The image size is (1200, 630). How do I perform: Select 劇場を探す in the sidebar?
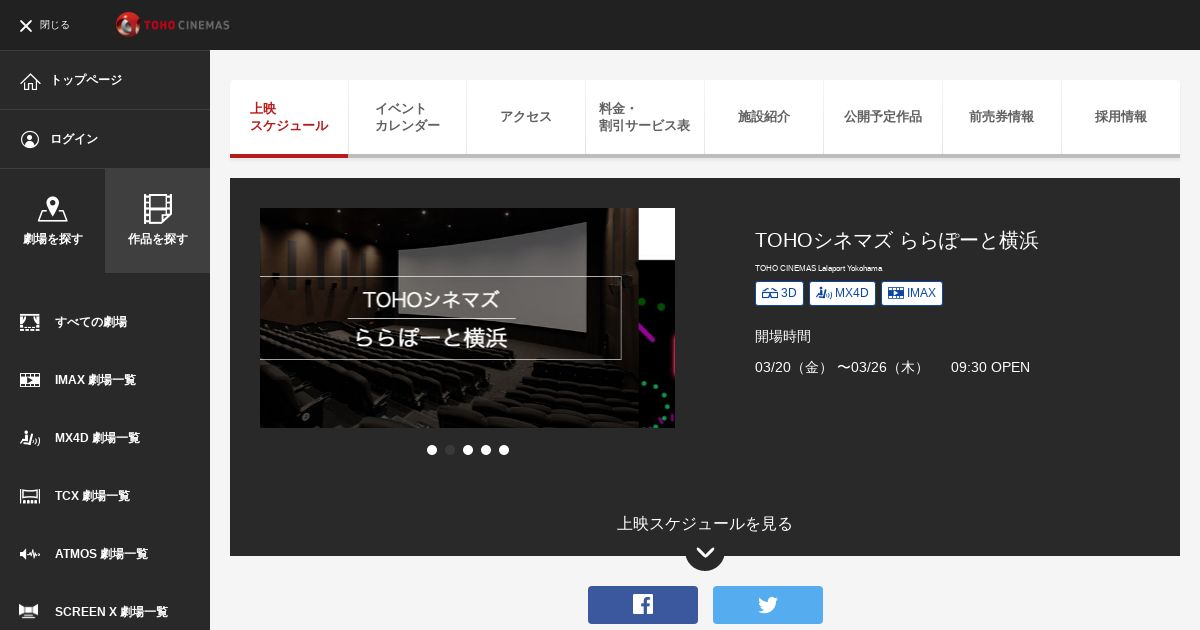(x=52, y=221)
